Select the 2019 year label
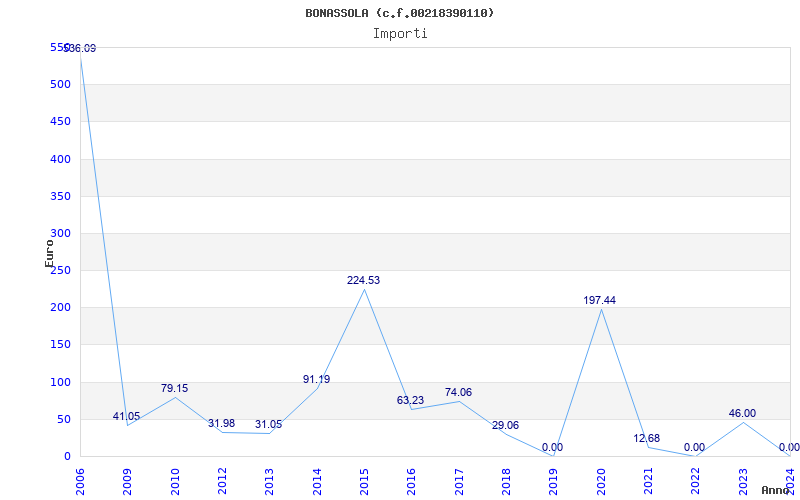 tap(554, 481)
